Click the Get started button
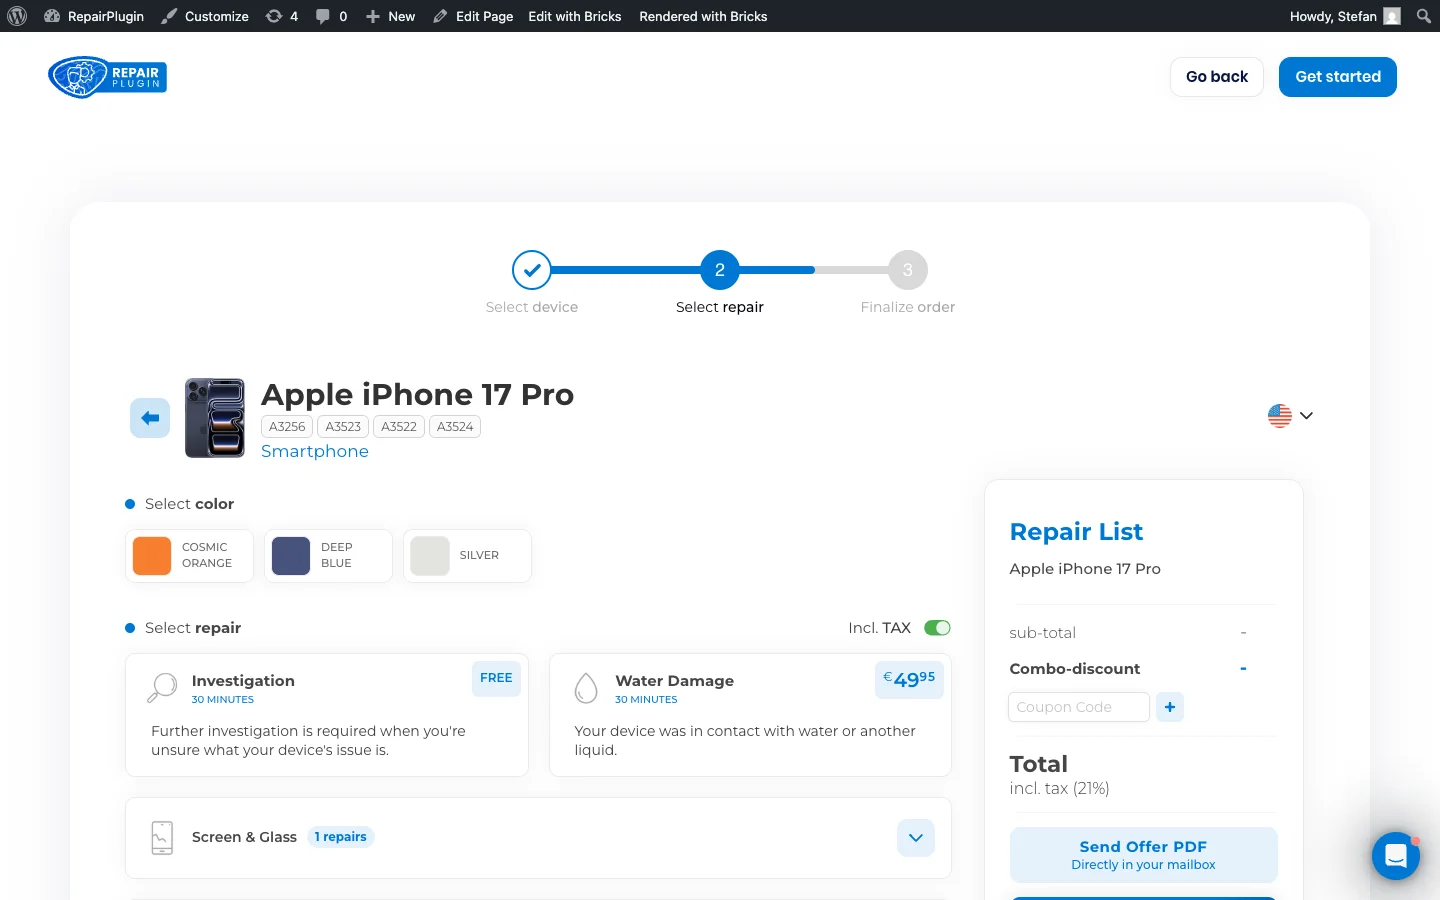This screenshot has height=900, width=1440. 1338,77
